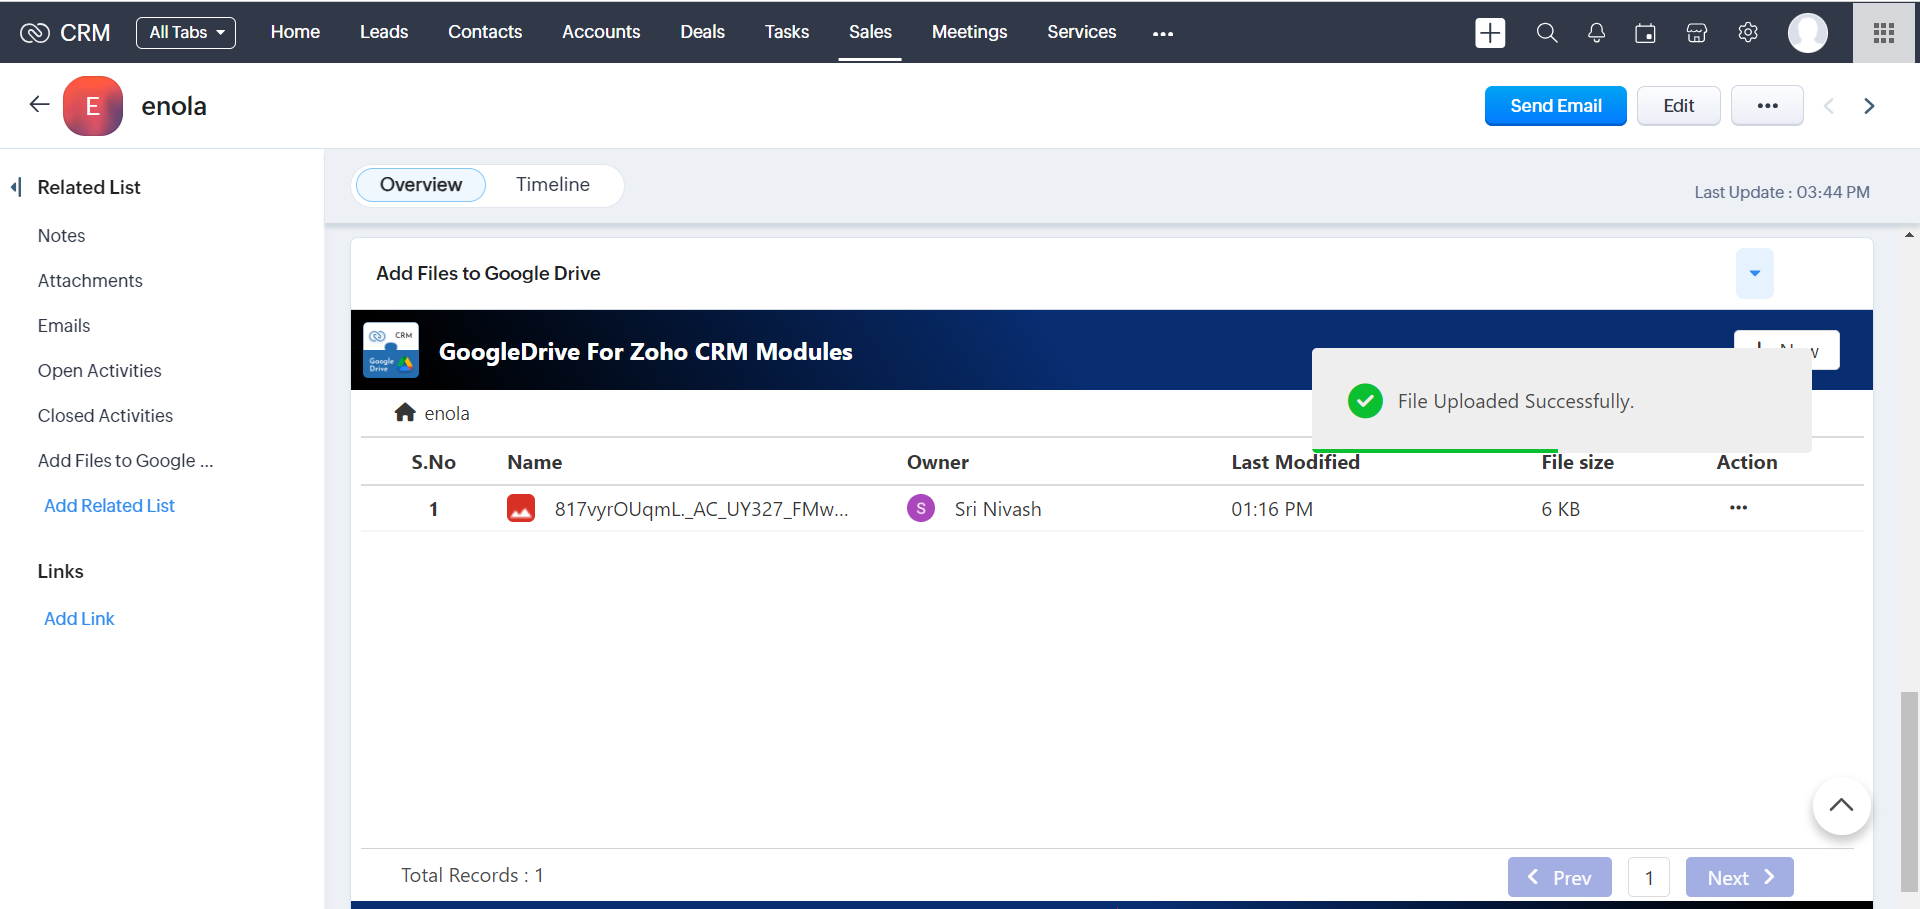The height and width of the screenshot is (909, 1920).
Task: Open the notifications bell icon
Action: pos(1596,33)
